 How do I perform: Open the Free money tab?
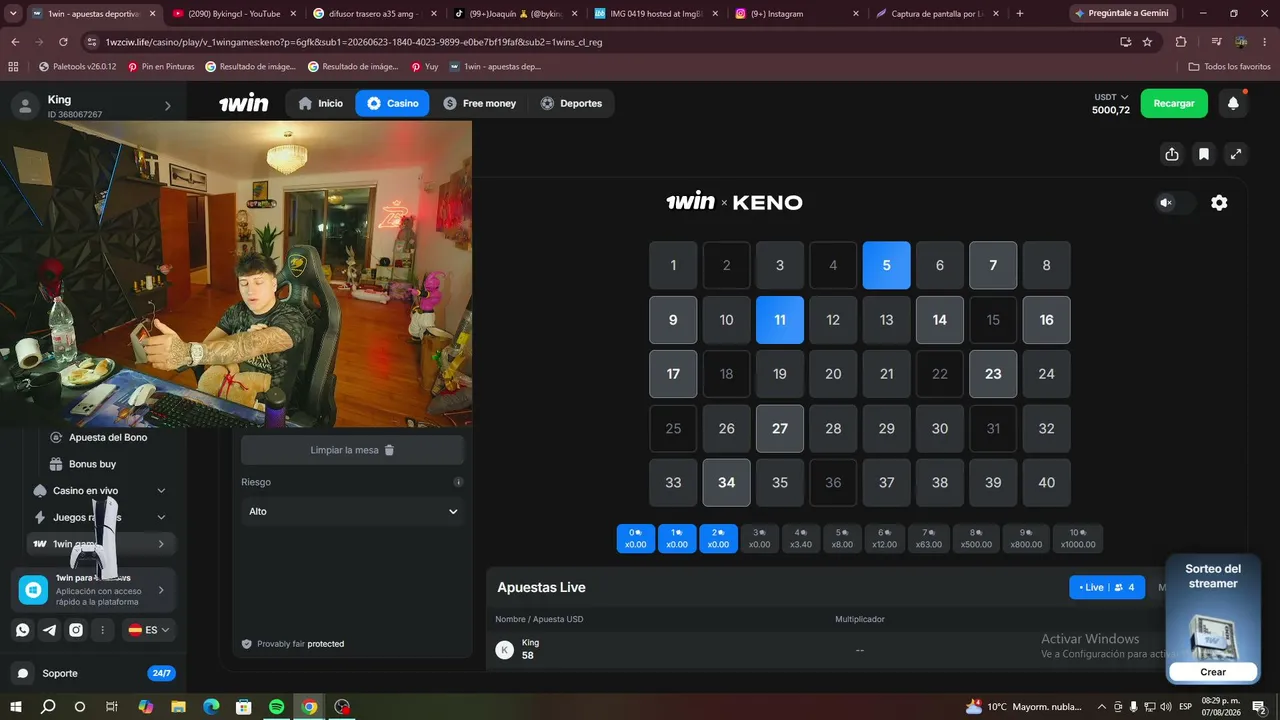479,103
